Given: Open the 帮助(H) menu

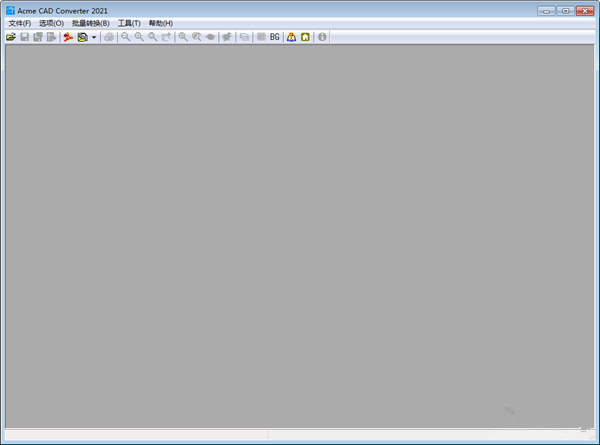Looking at the screenshot, I should [160, 23].
